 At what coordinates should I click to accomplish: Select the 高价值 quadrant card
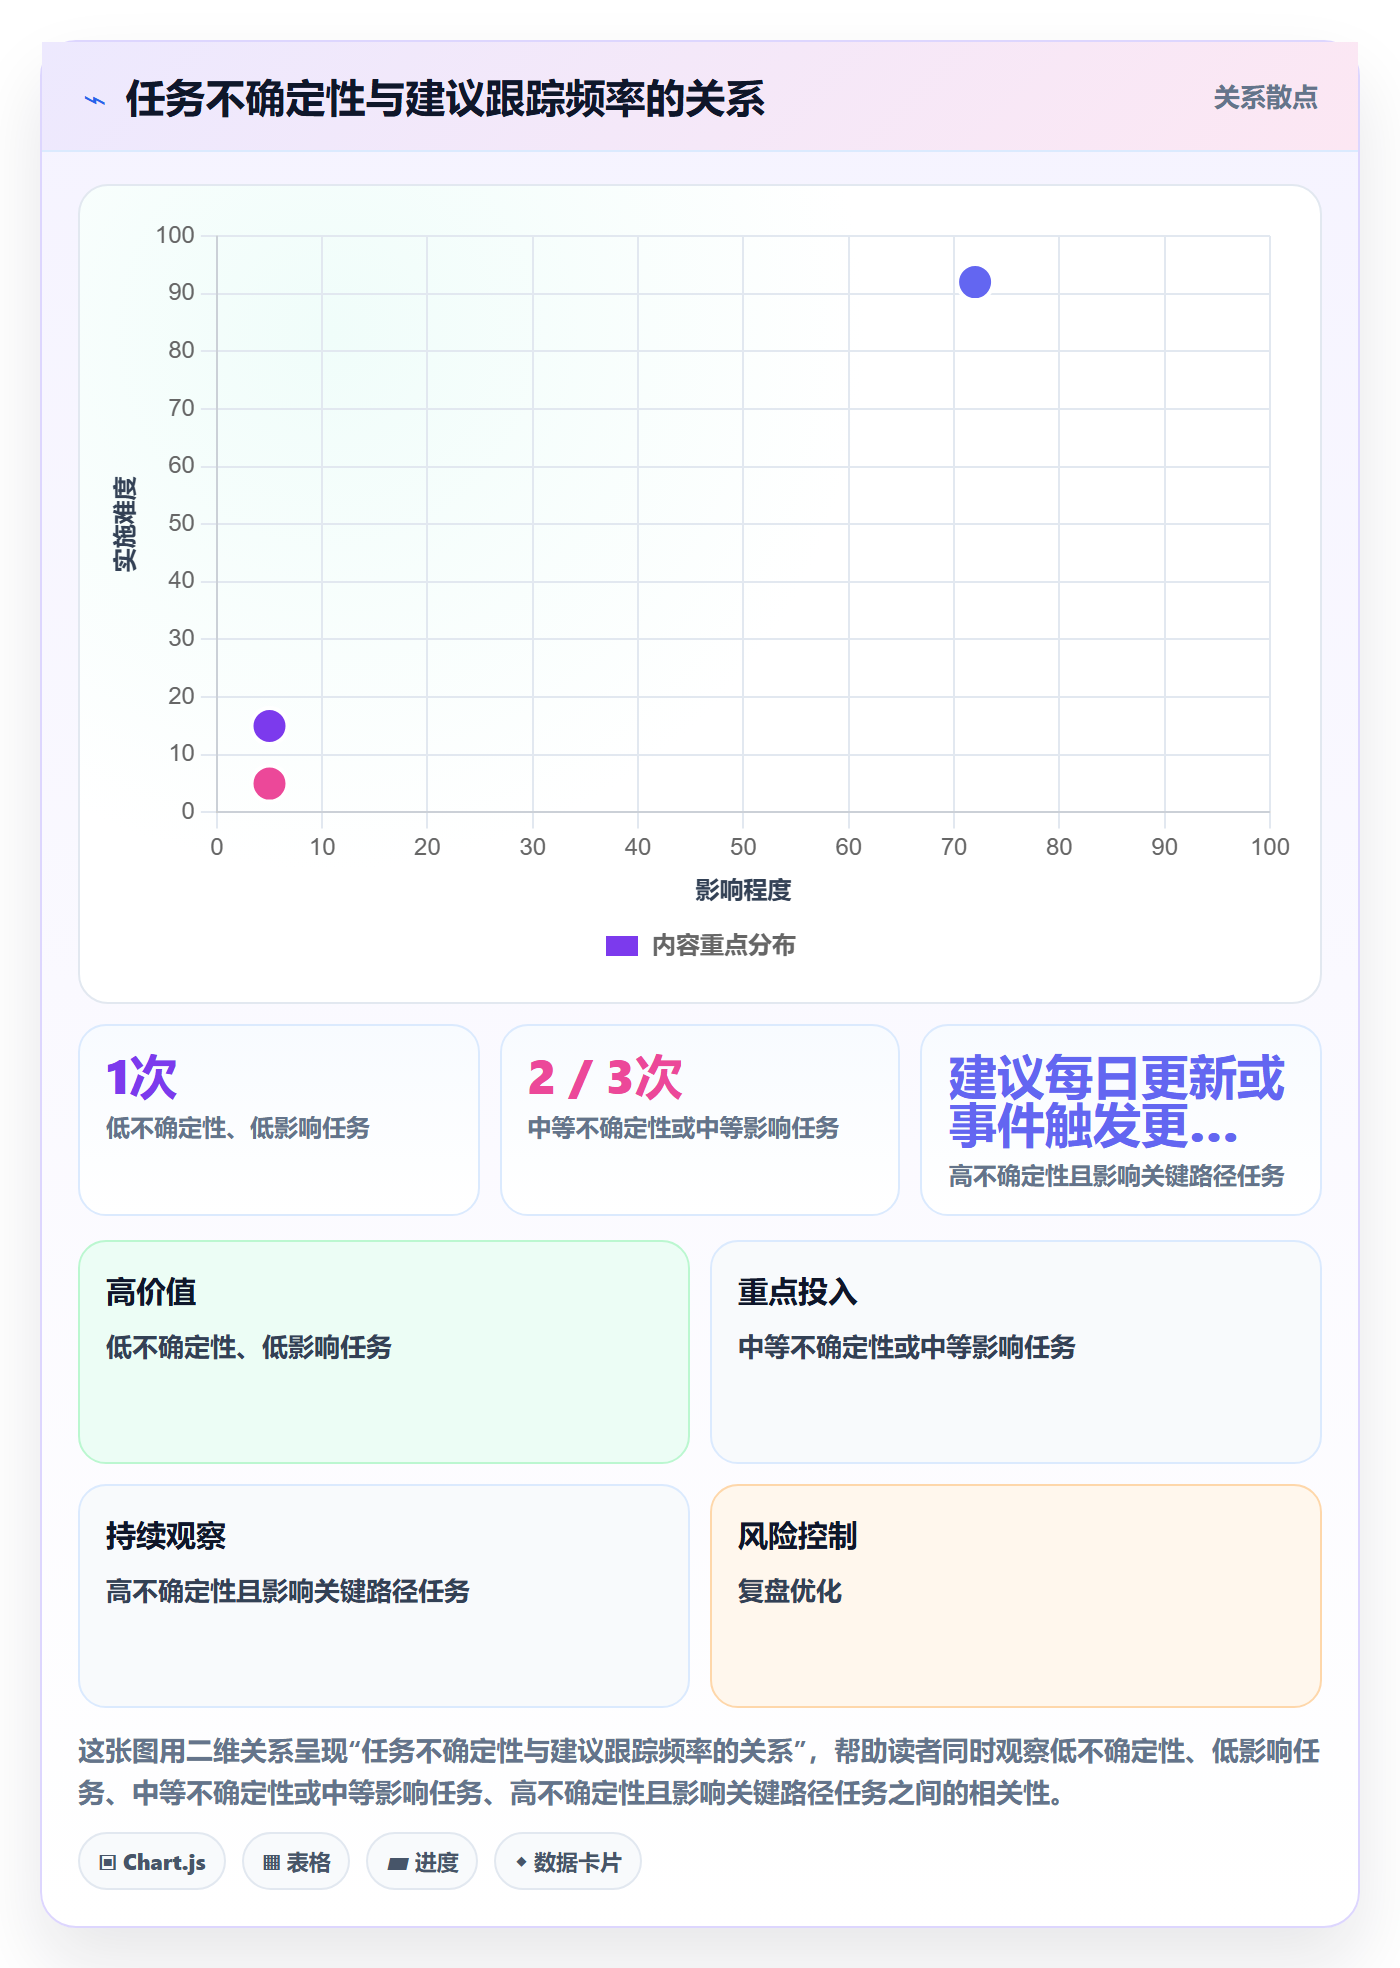pos(384,1352)
